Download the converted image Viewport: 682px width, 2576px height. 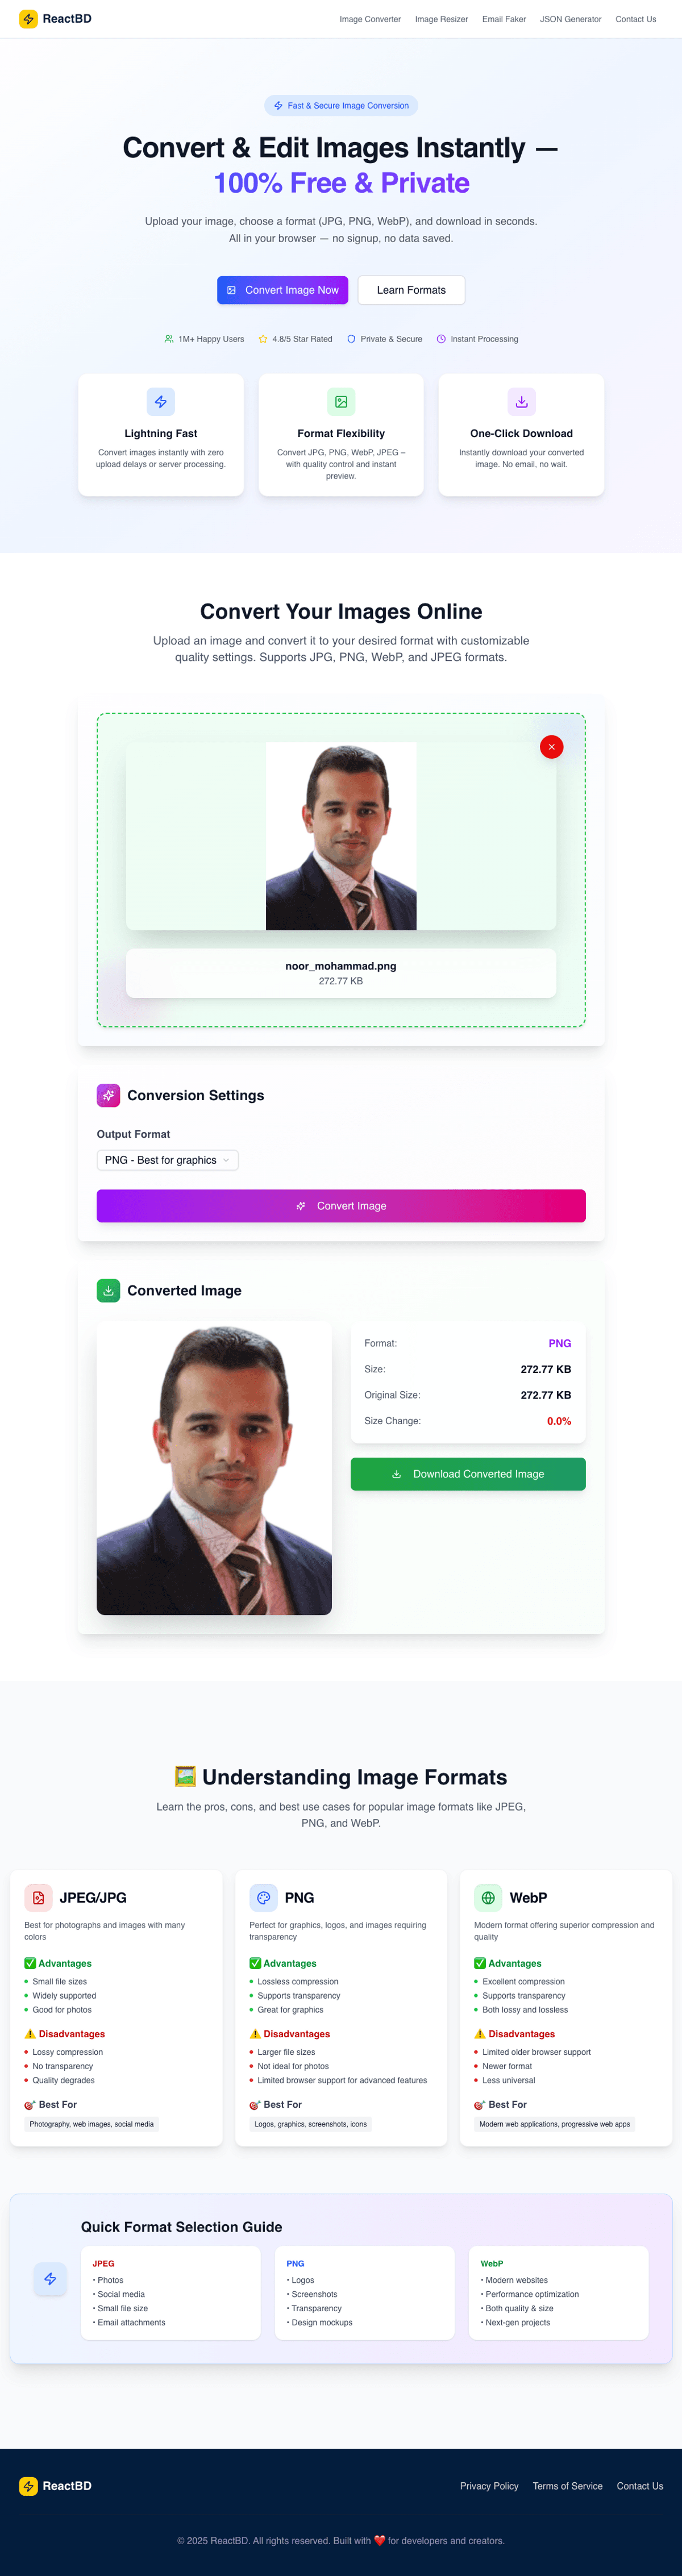click(x=468, y=1474)
